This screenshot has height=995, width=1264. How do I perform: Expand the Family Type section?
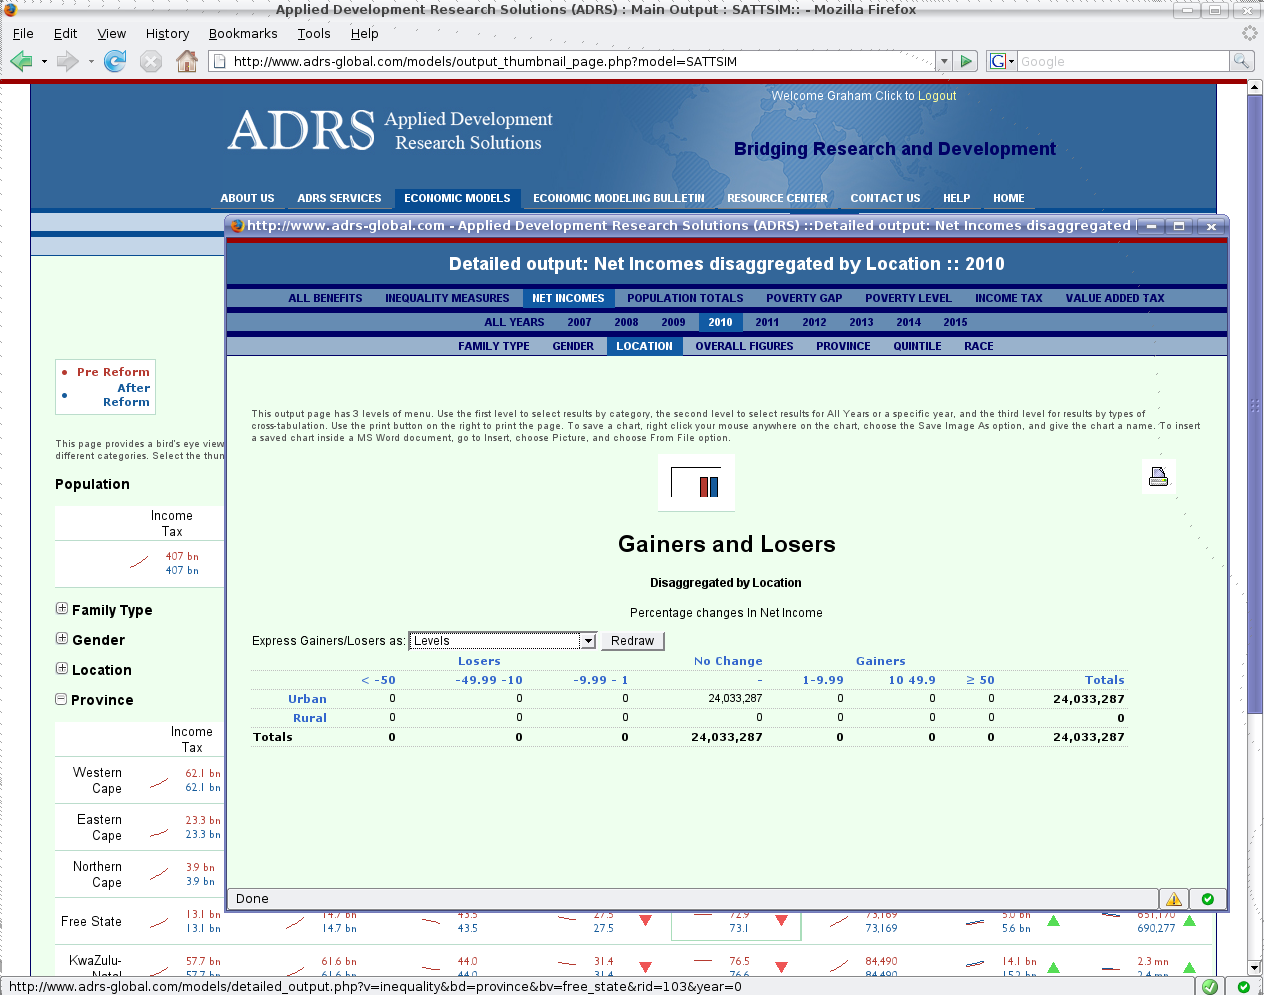coord(62,609)
